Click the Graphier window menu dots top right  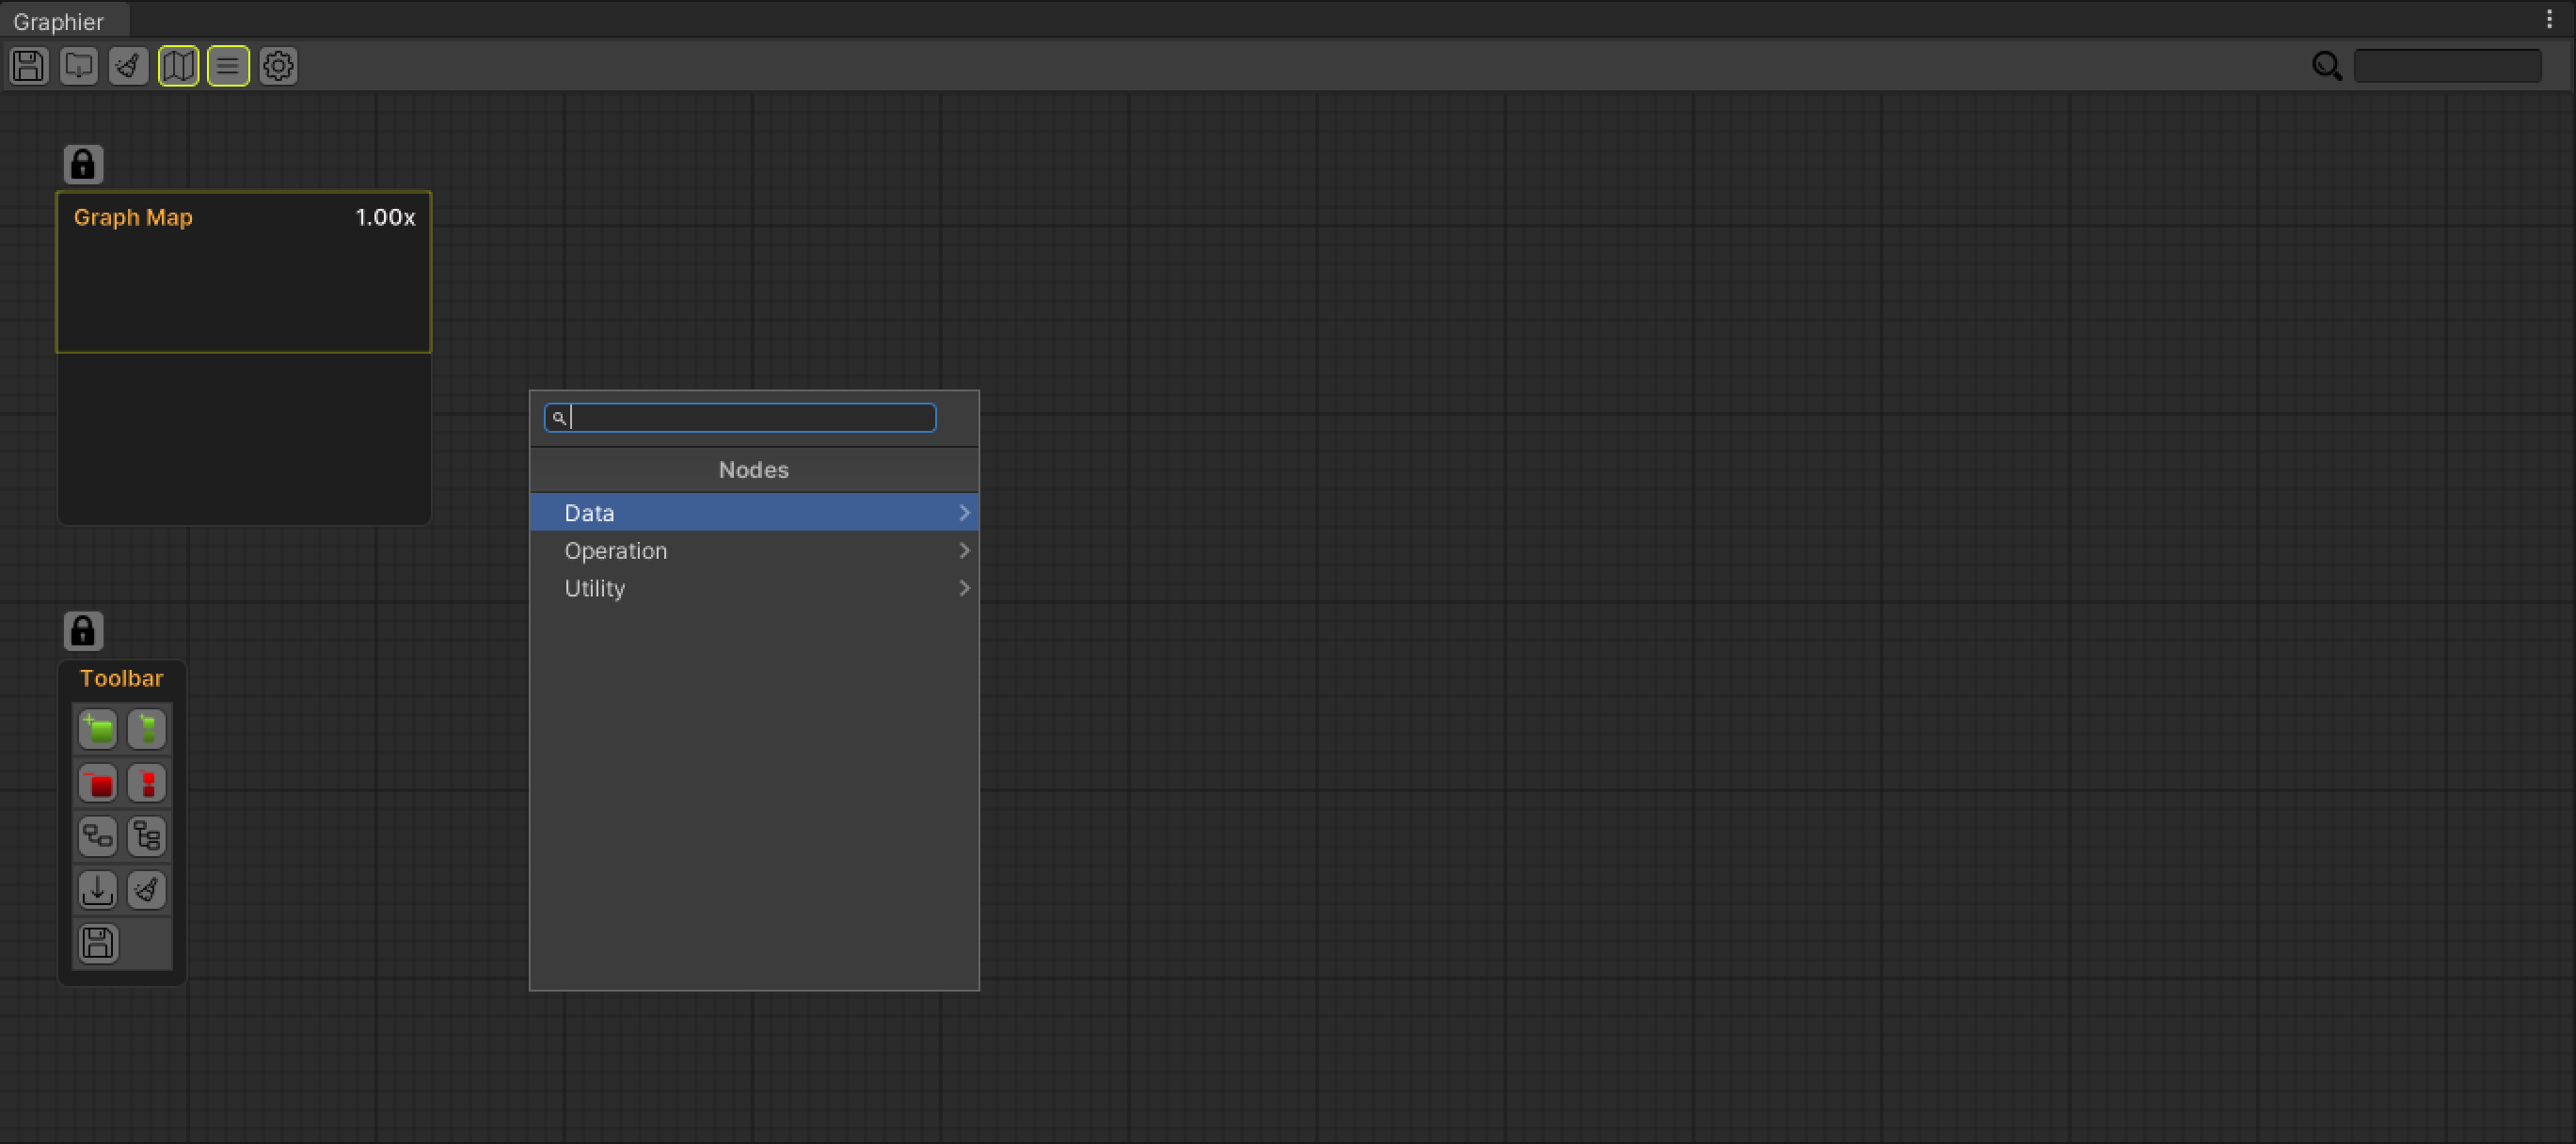coord(2550,17)
